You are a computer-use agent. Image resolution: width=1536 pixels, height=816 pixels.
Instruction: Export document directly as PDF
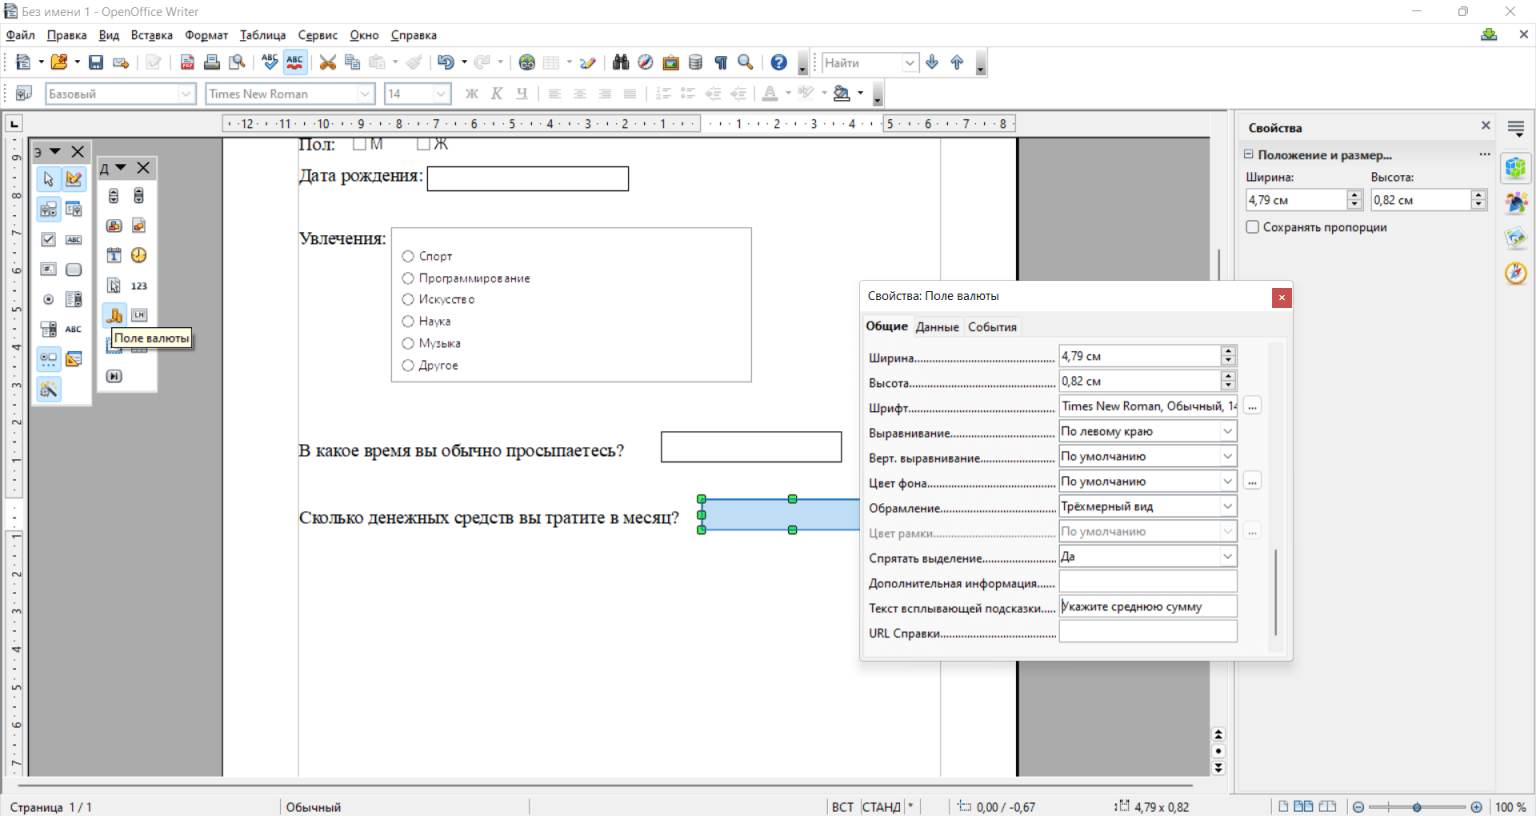pos(187,62)
